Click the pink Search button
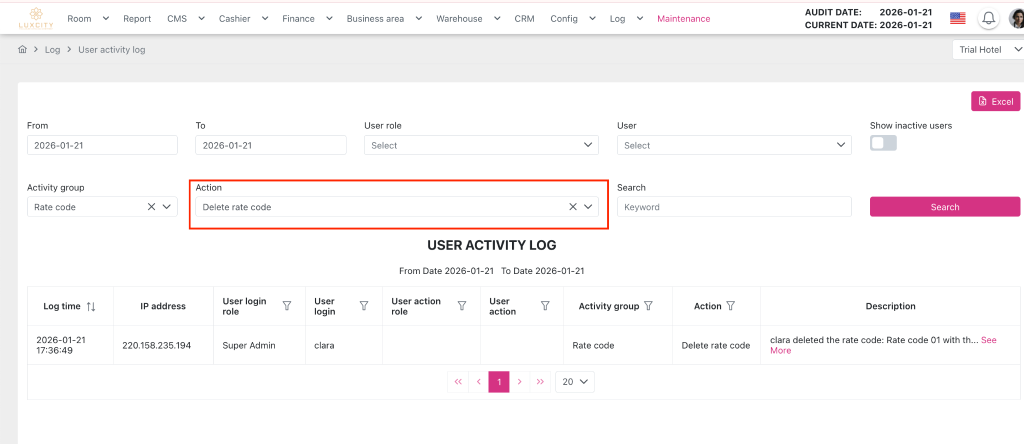Screen dimensions: 1024x444 click(944, 207)
